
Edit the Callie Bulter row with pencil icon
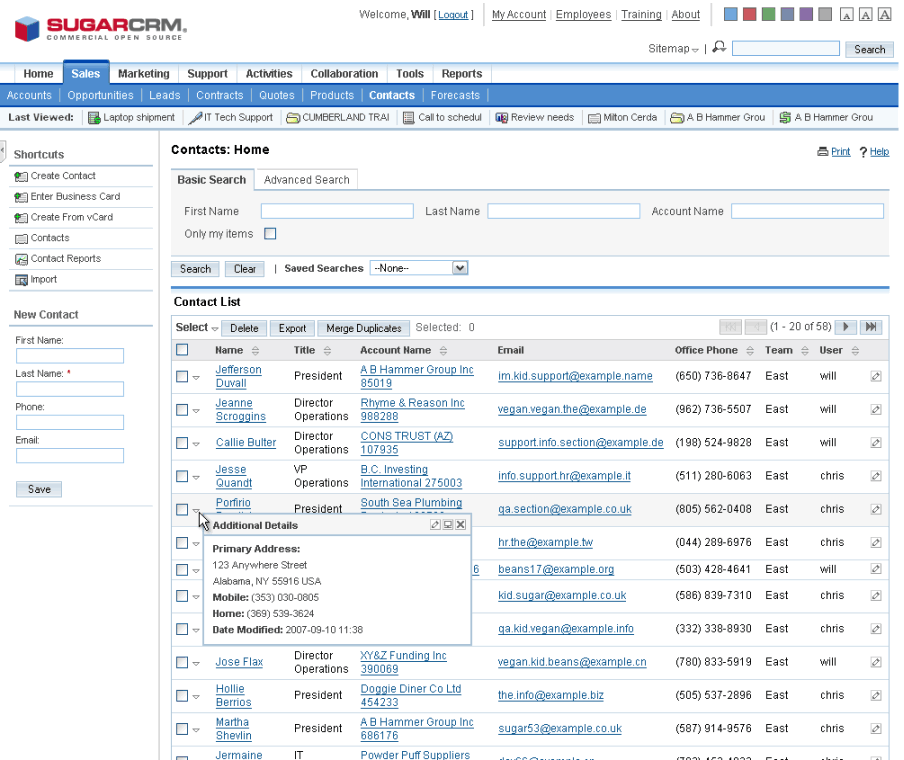click(x=876, y=443)
